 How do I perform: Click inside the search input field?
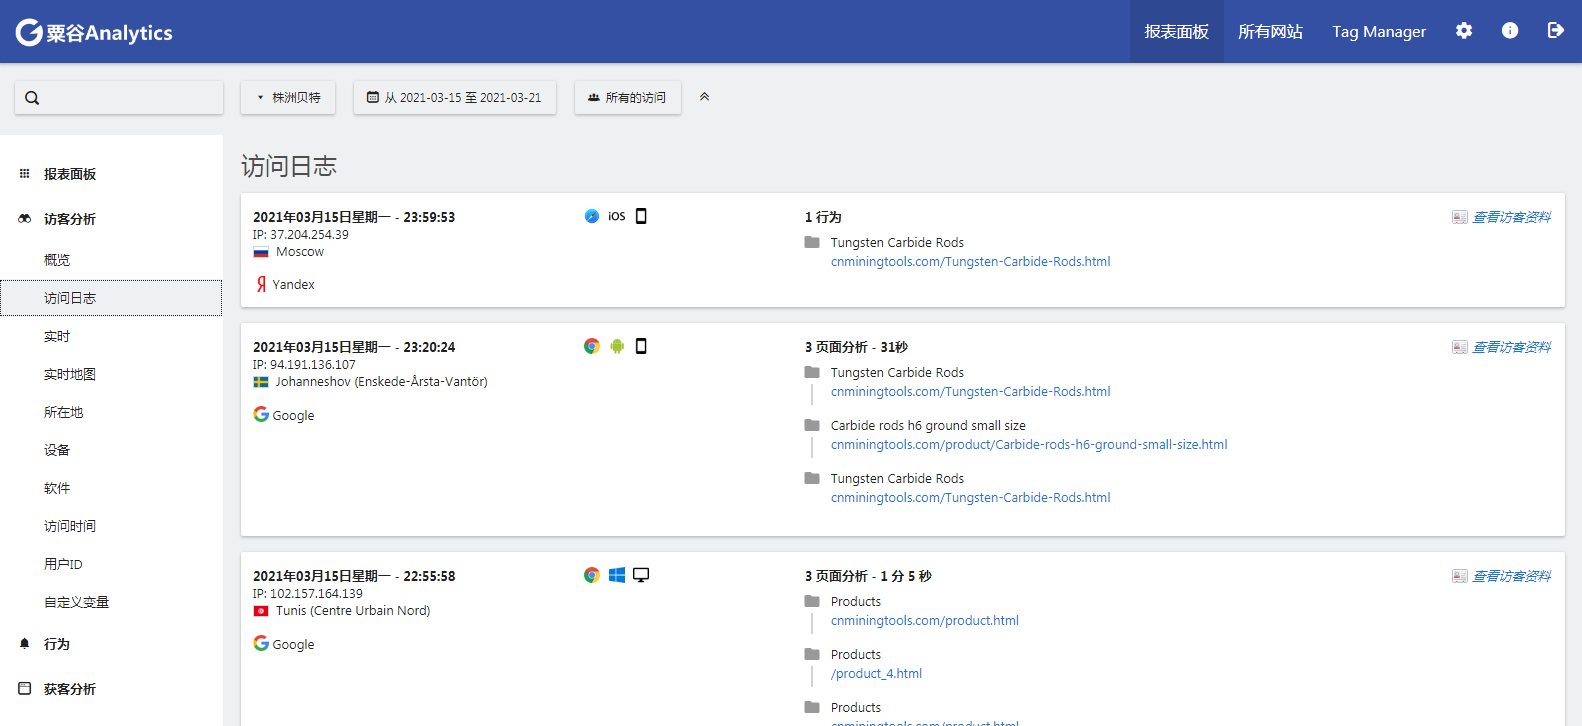click(119, 97)
